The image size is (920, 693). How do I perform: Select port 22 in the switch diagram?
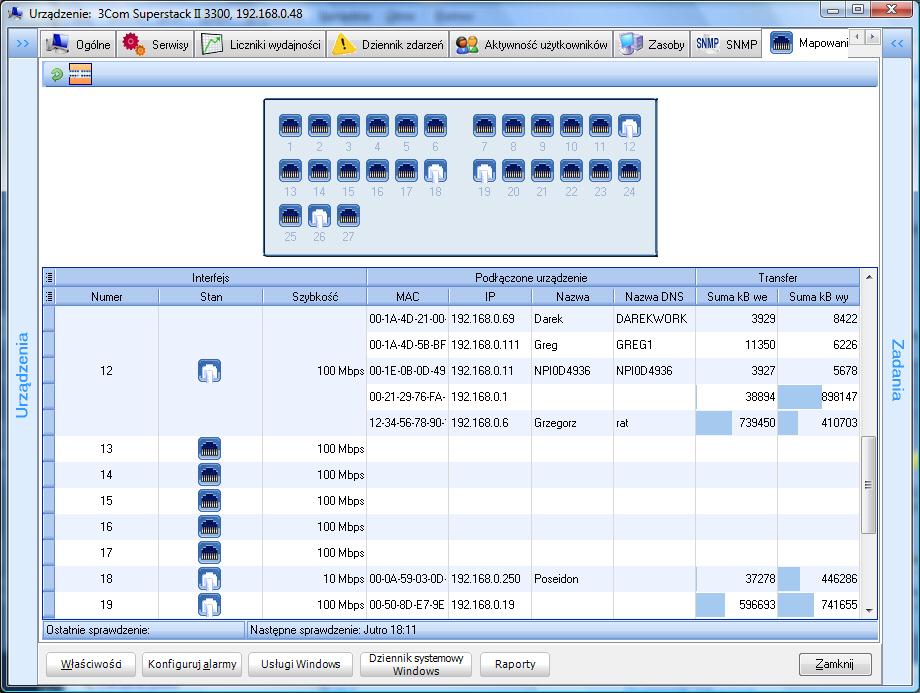(x=571, y=171)
